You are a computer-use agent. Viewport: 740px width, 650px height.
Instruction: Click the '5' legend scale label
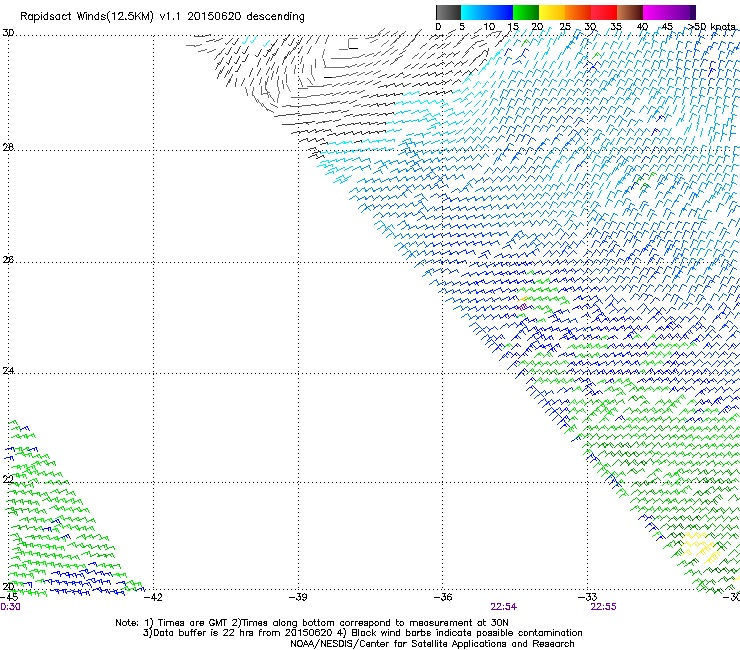(462, 27)
